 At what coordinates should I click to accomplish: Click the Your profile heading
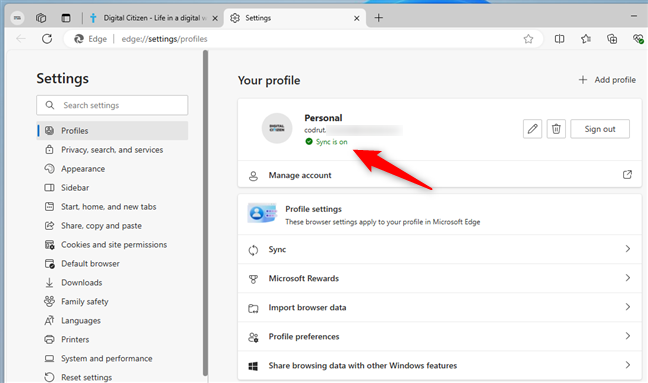[269, 80]
